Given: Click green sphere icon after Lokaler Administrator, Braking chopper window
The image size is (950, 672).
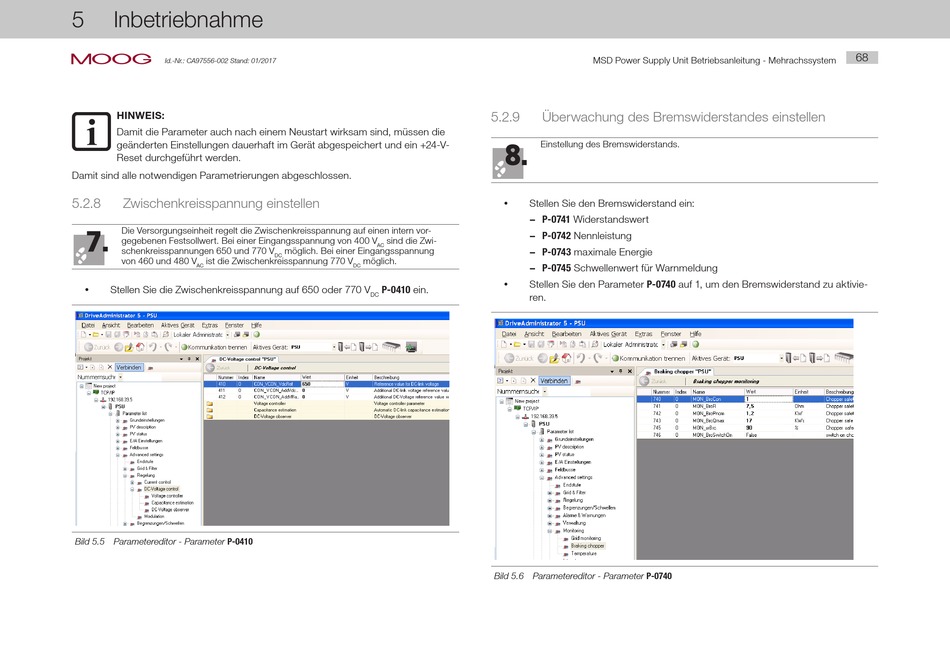Looking at the screenshot, I should (696, 344).
